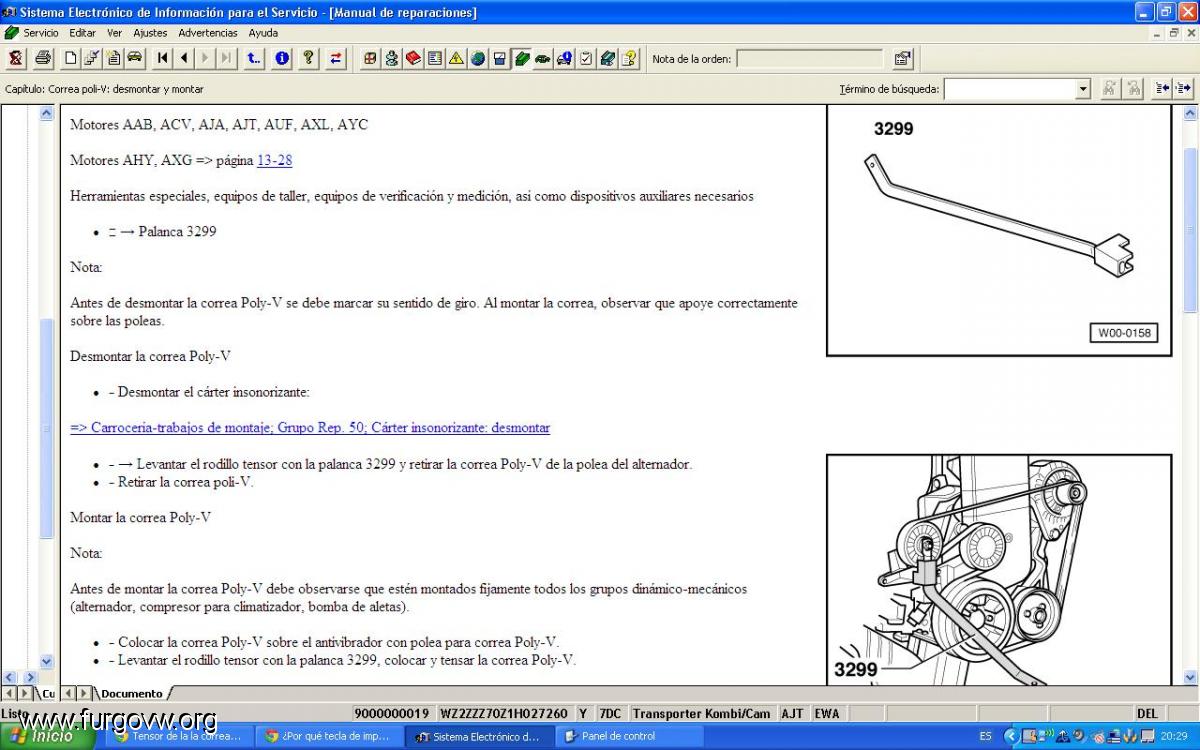Click the red book toolbar icon
The height and width of the screenshot is (750, 1200).
(413, 58)
